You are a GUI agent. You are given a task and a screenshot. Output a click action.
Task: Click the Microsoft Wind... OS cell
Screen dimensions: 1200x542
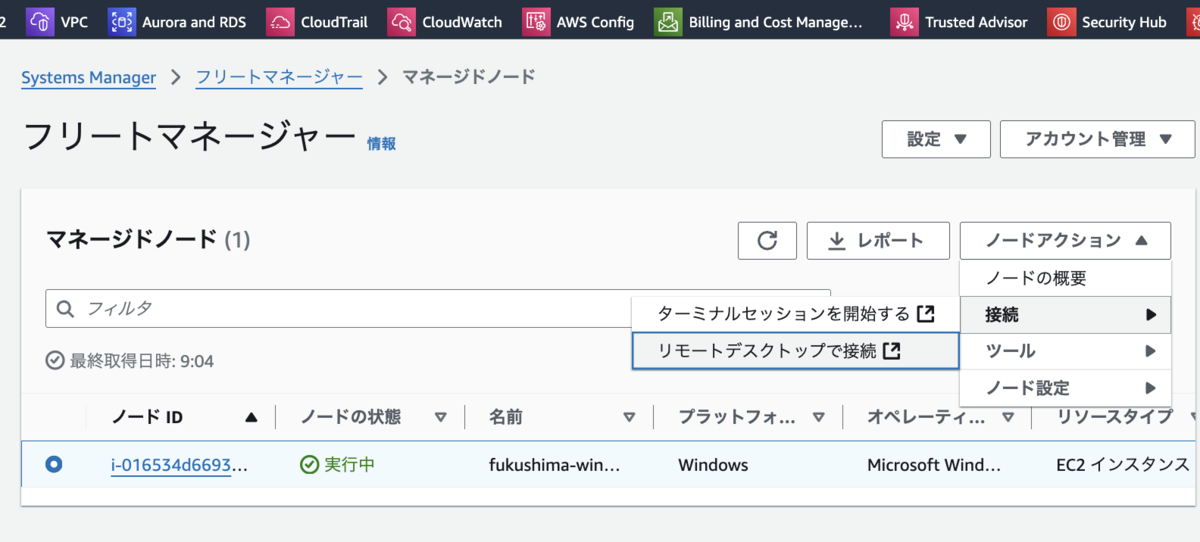click(934, 465)
